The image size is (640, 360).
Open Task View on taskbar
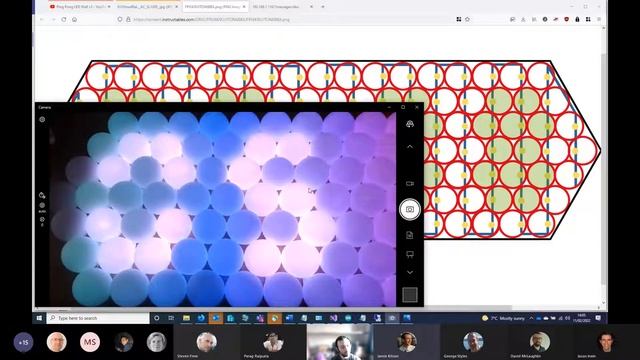click(x=171, y=318)
